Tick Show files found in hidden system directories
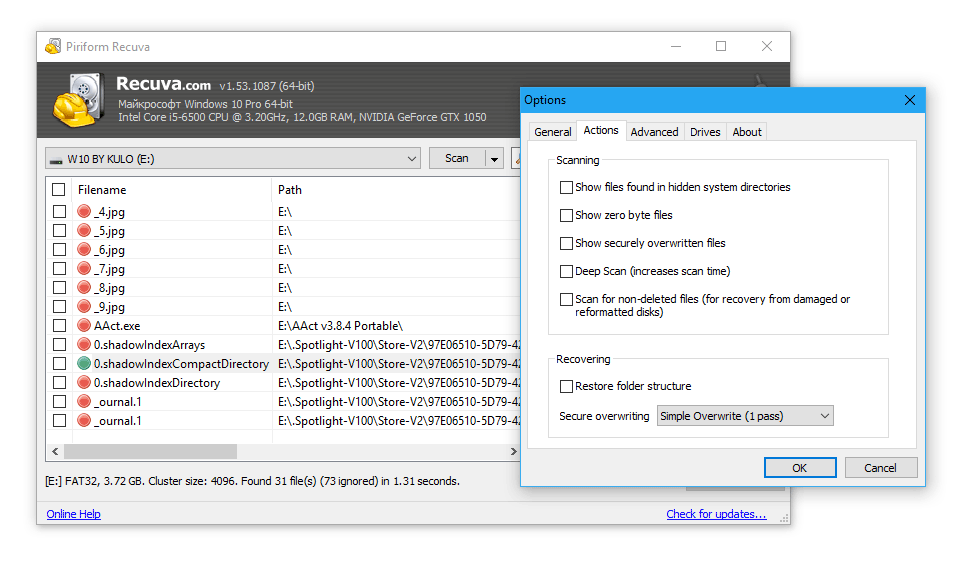 [x=567, y=187]
